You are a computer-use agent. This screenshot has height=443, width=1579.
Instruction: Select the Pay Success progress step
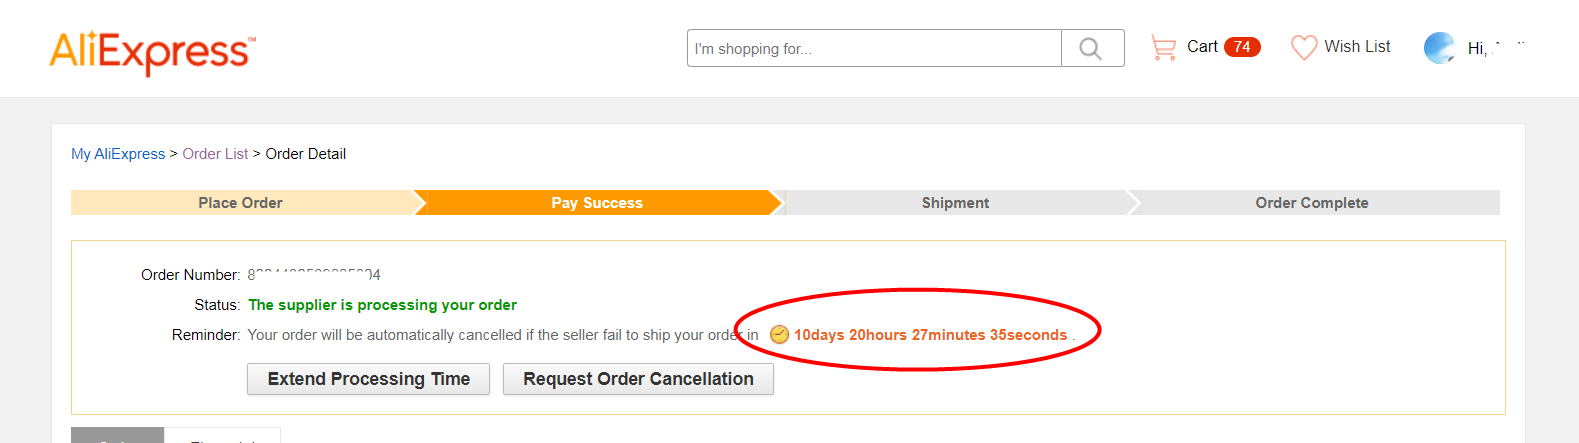click(597, 203)
